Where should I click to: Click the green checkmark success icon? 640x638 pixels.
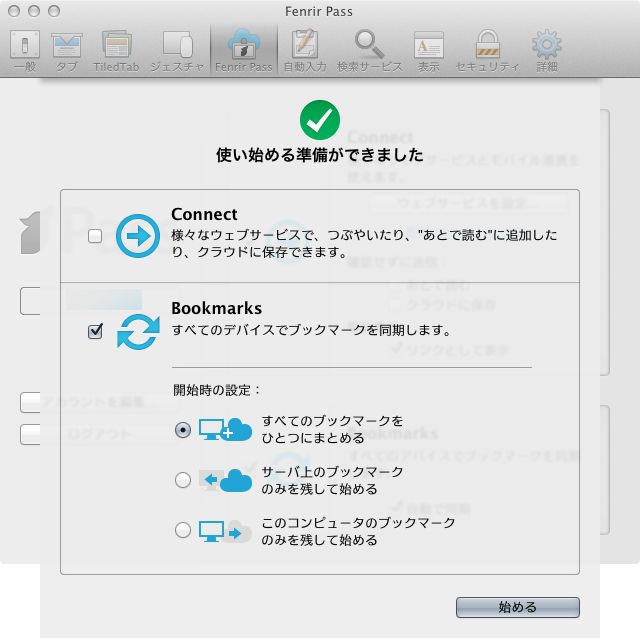click(320, 120)
